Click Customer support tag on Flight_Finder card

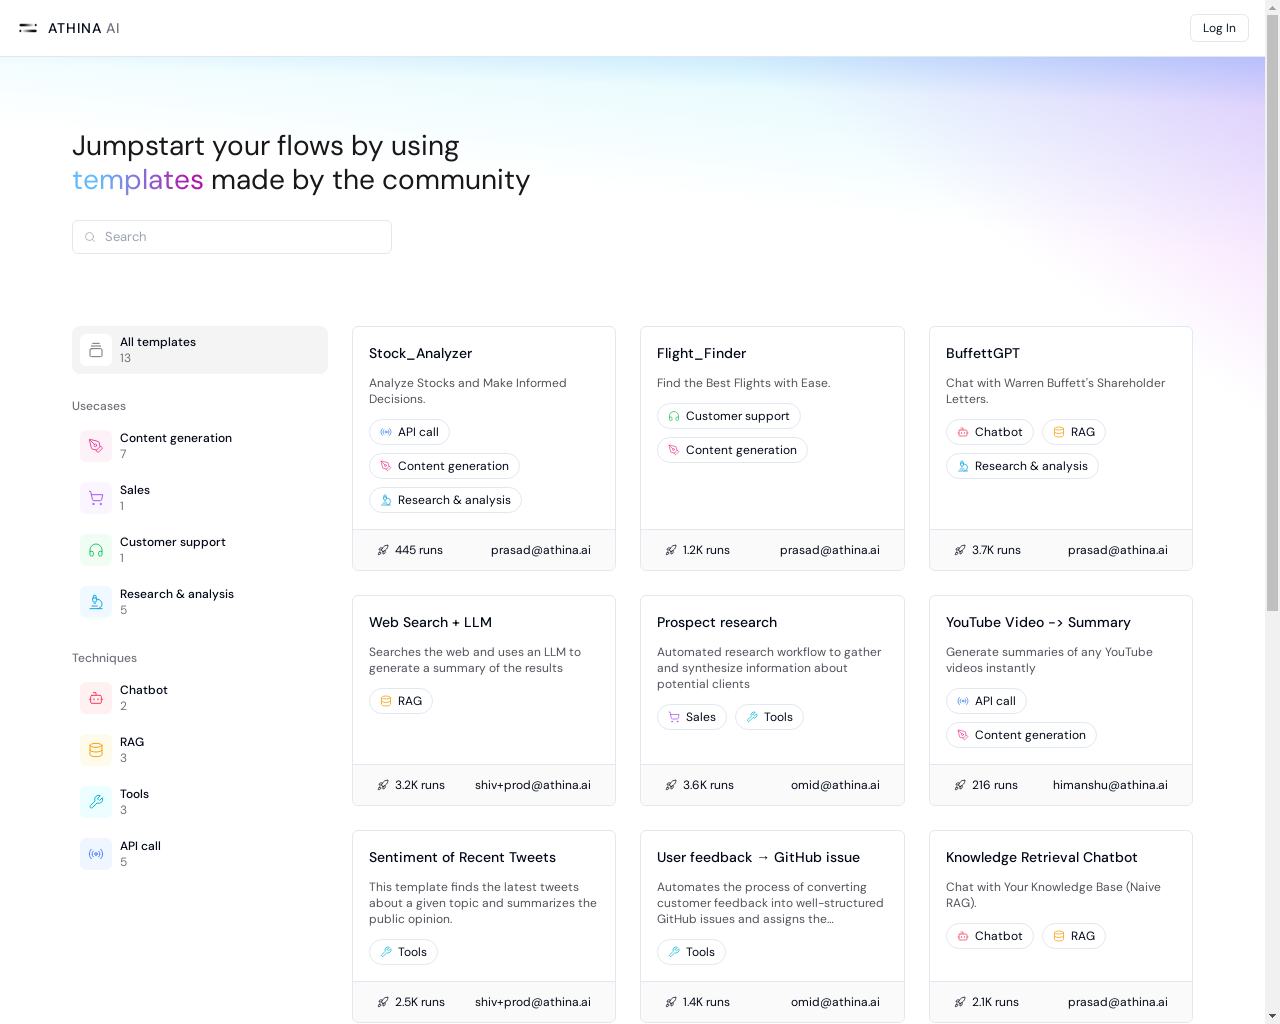(x=728, y=416)
